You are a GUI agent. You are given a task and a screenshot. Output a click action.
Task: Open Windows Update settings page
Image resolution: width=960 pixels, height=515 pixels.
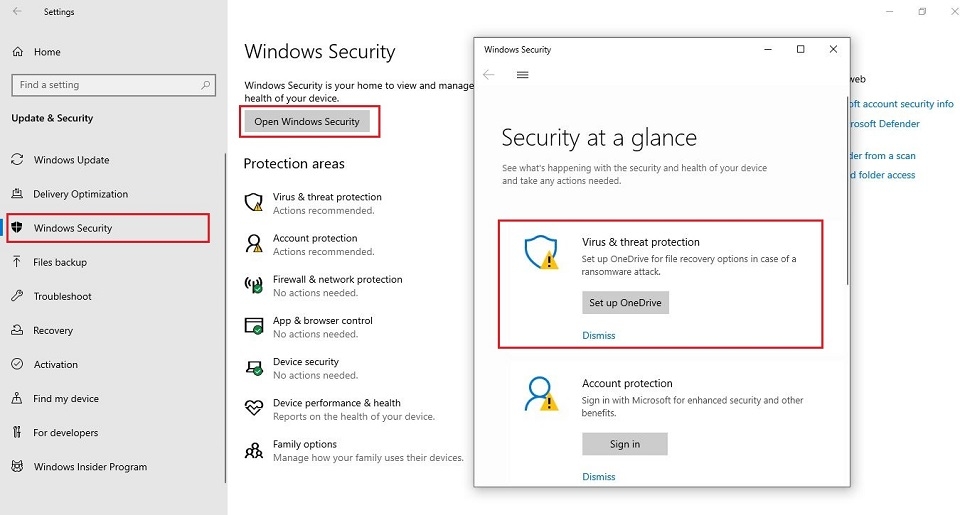coord(71,160)
